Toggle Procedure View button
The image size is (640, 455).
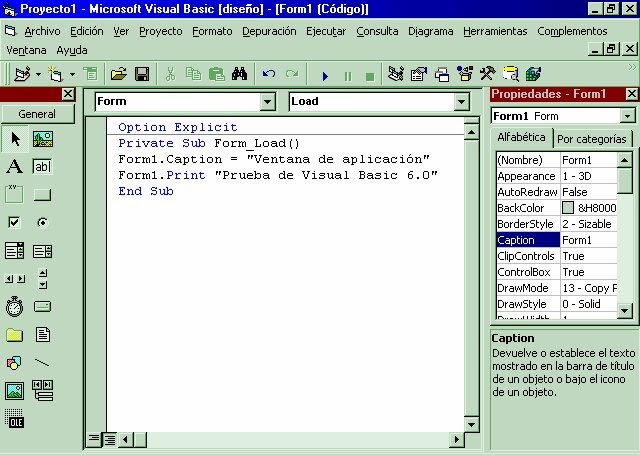(93, 439)
